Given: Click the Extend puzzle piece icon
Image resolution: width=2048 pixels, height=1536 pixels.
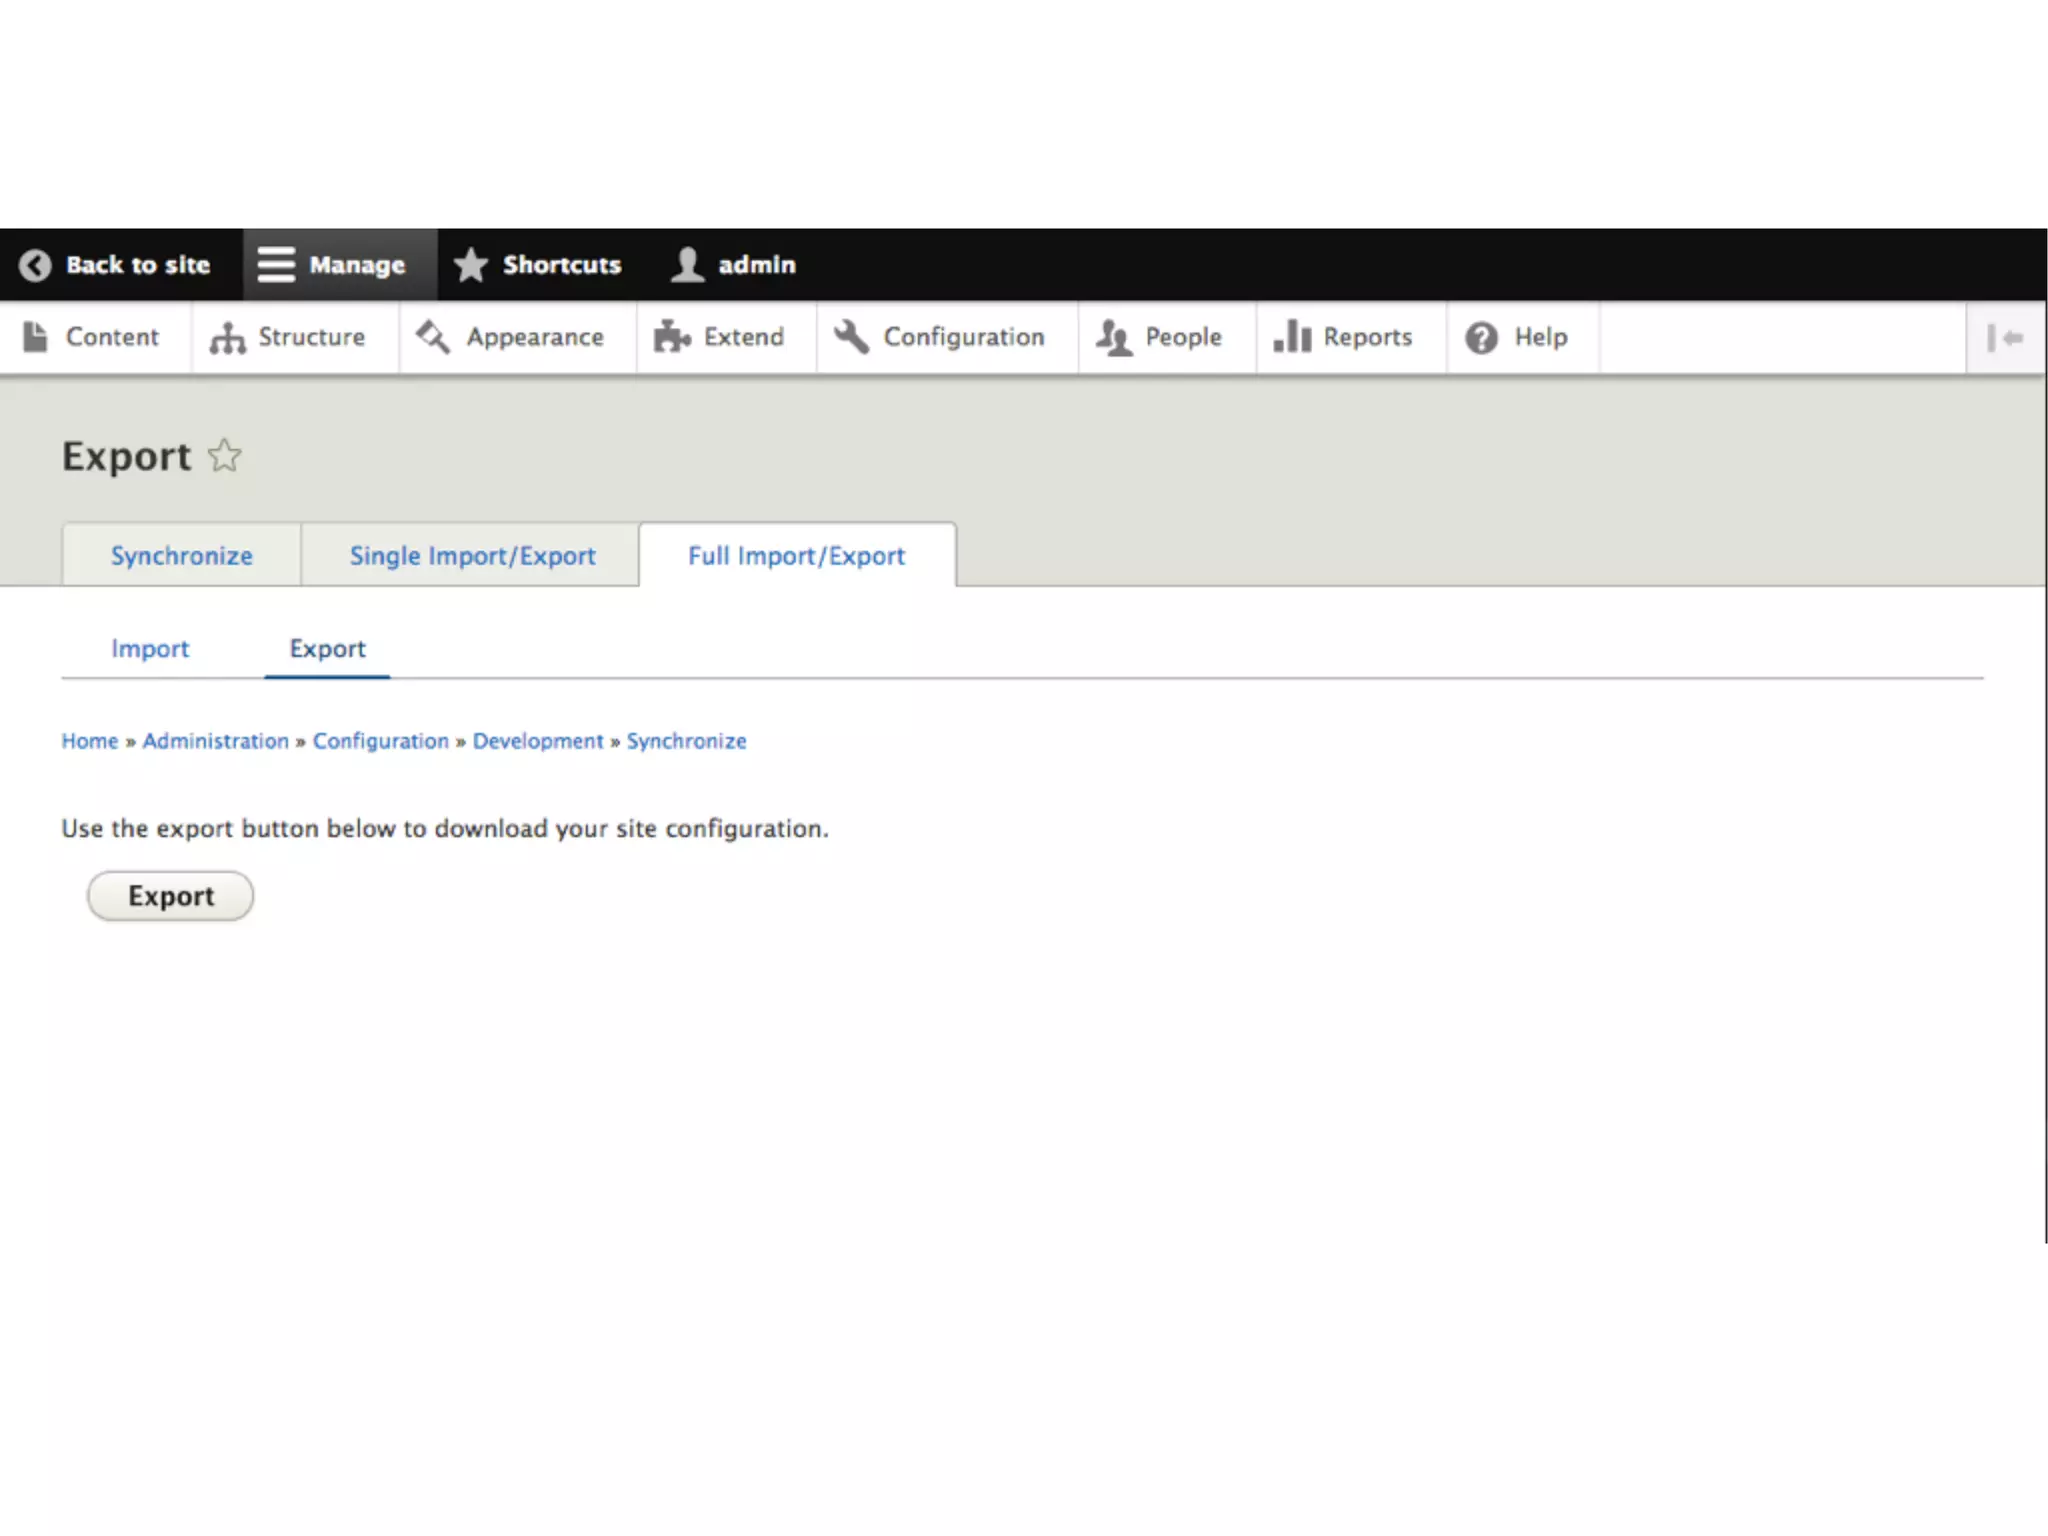Looking at the screenshot, I should 671,337.
